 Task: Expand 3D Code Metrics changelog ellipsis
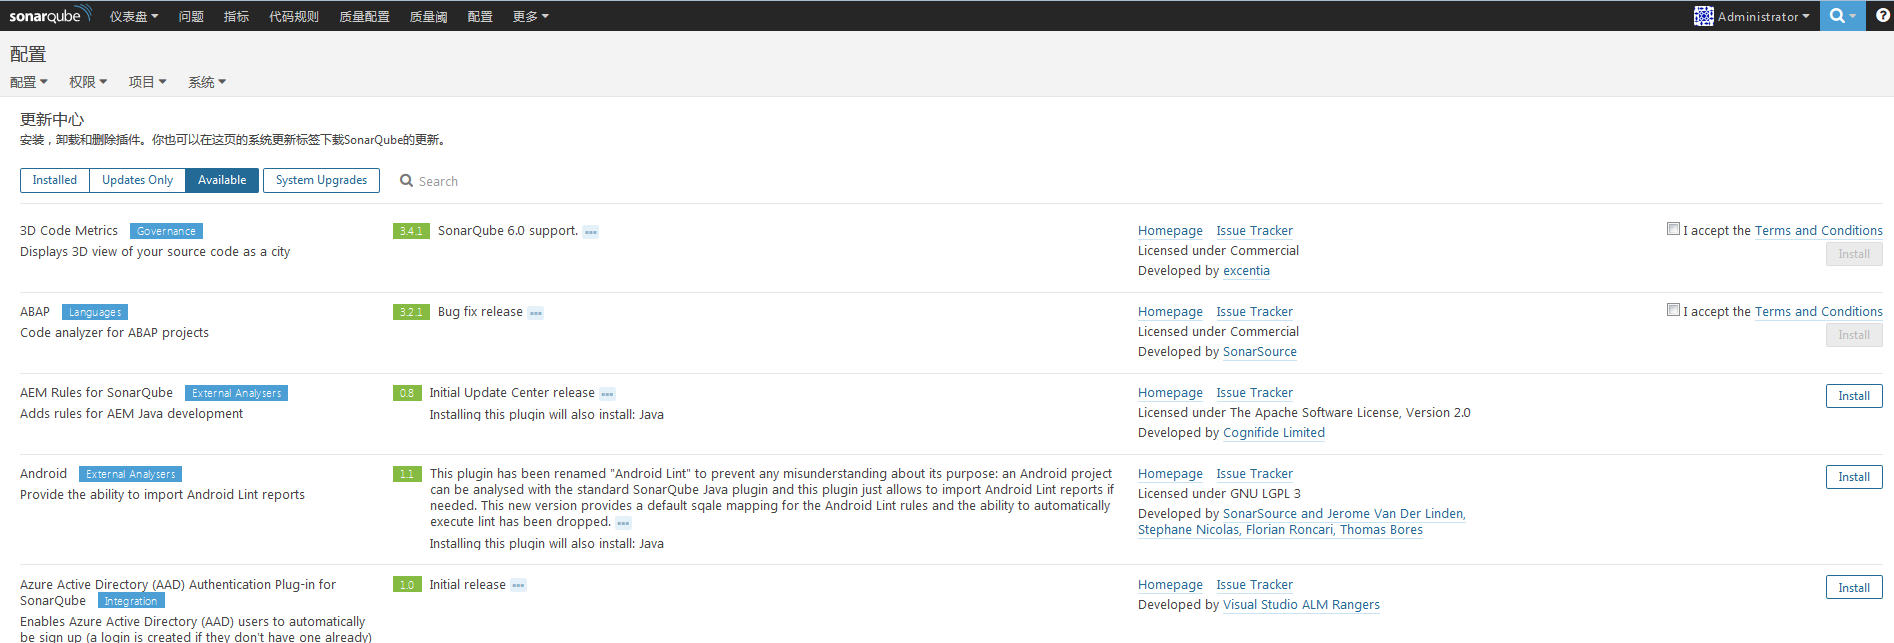coord(591,232)
